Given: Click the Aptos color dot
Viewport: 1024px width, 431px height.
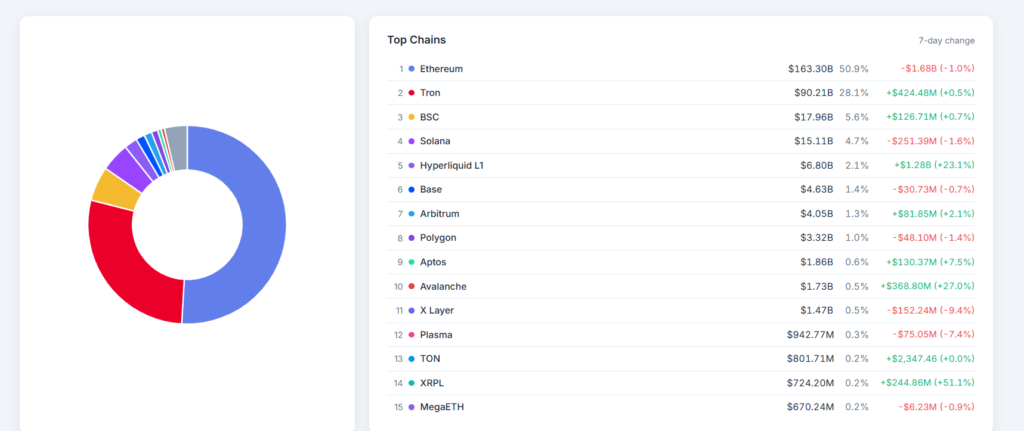Looking at the screenshot, I should point(411,262).
